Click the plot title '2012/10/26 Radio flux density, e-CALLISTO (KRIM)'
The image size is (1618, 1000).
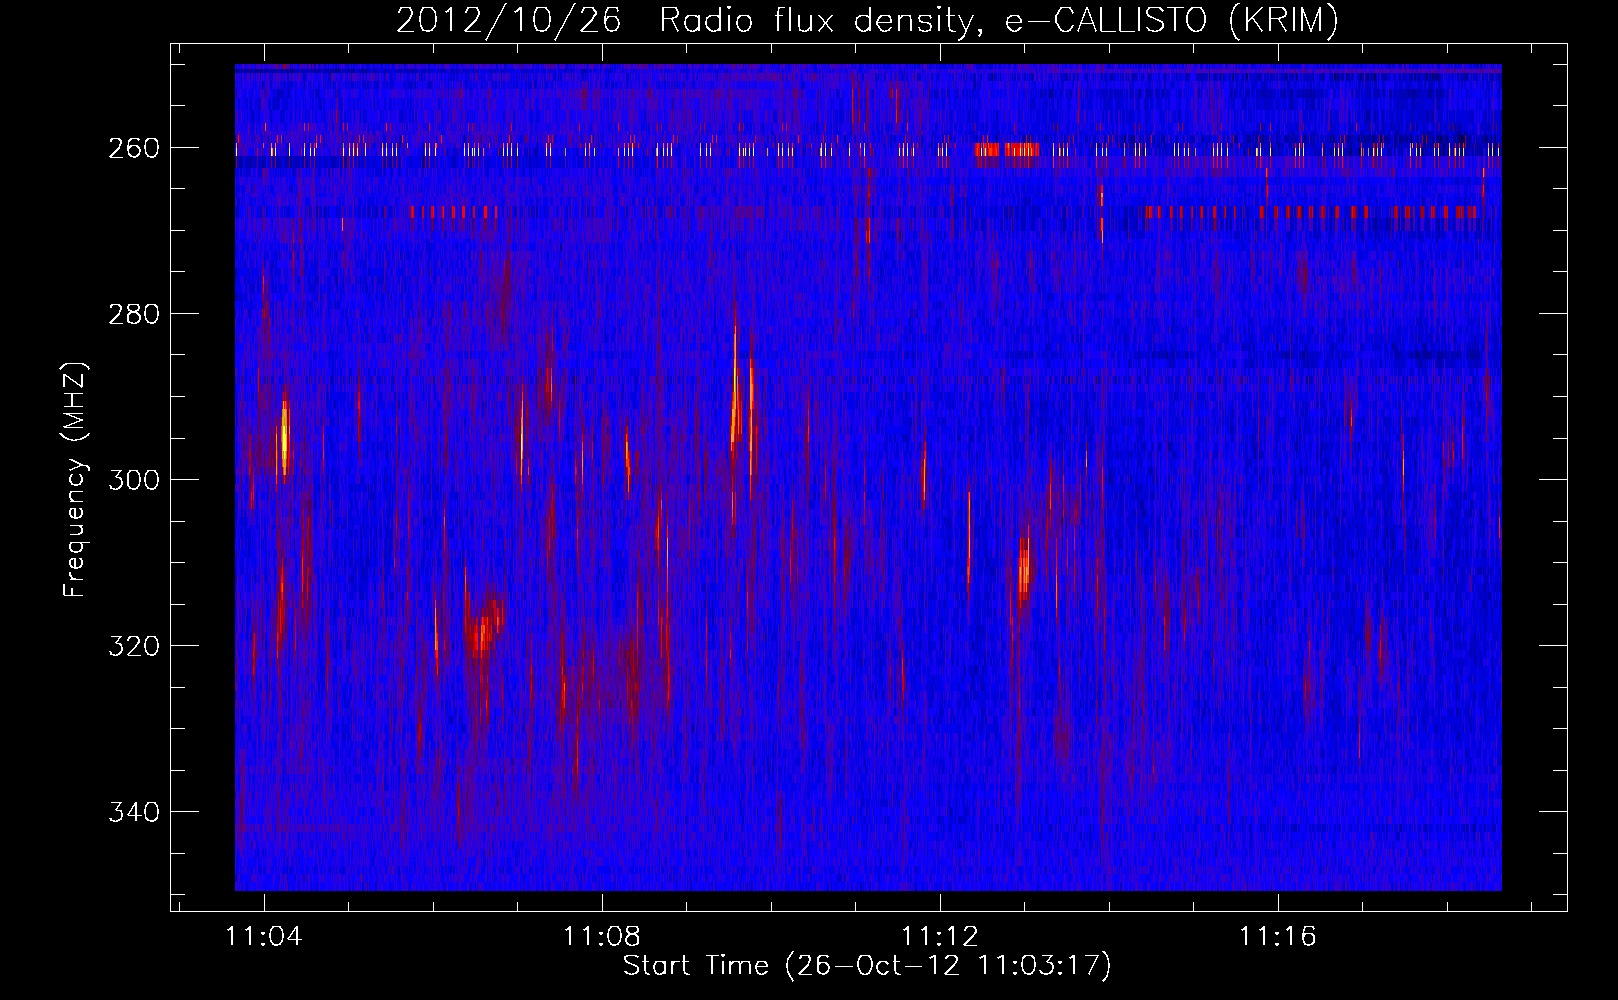point(867,20)
